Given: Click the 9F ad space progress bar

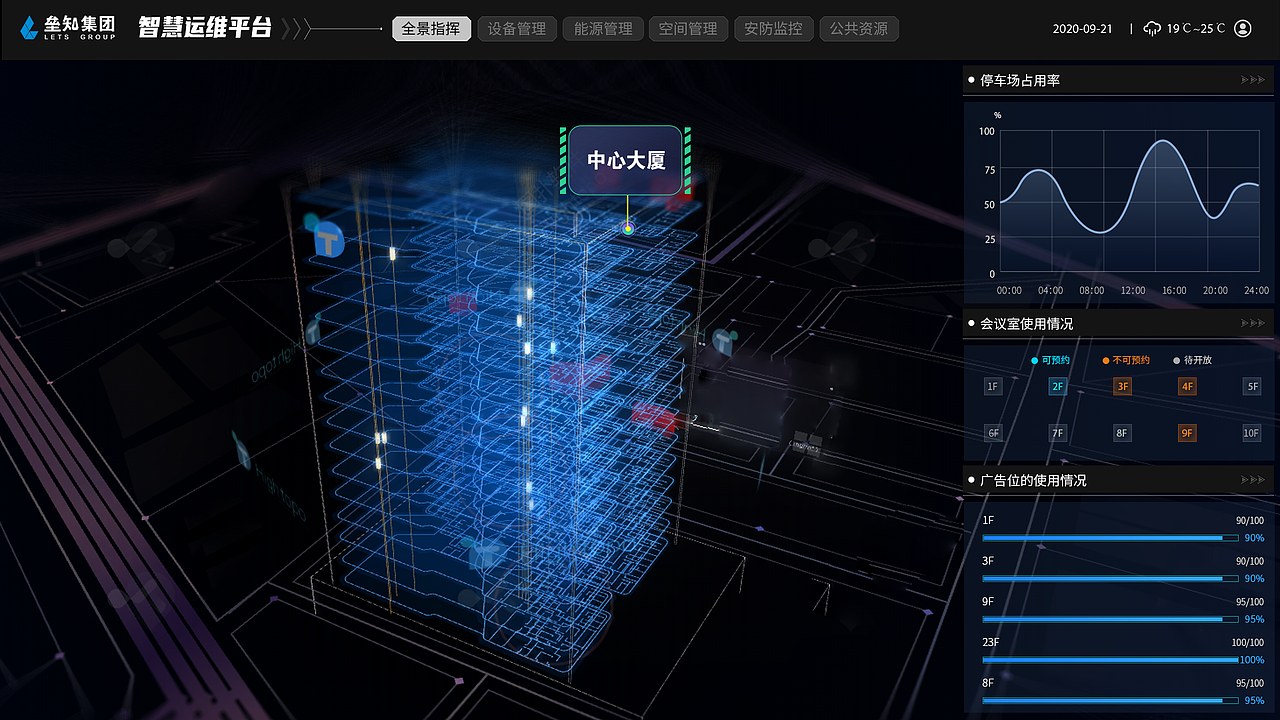Looking at the screenshot, I should [x=1110, y=619].
